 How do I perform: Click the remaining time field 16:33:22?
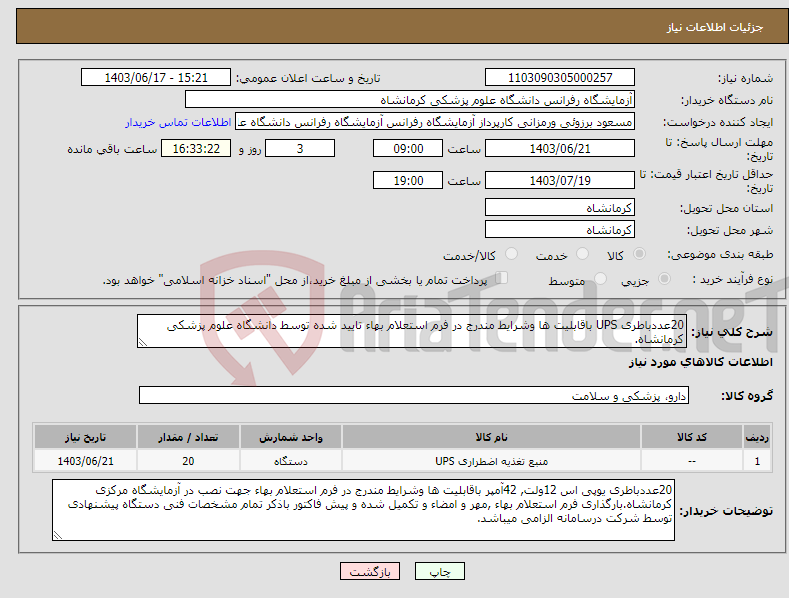[x=196, y=148]
